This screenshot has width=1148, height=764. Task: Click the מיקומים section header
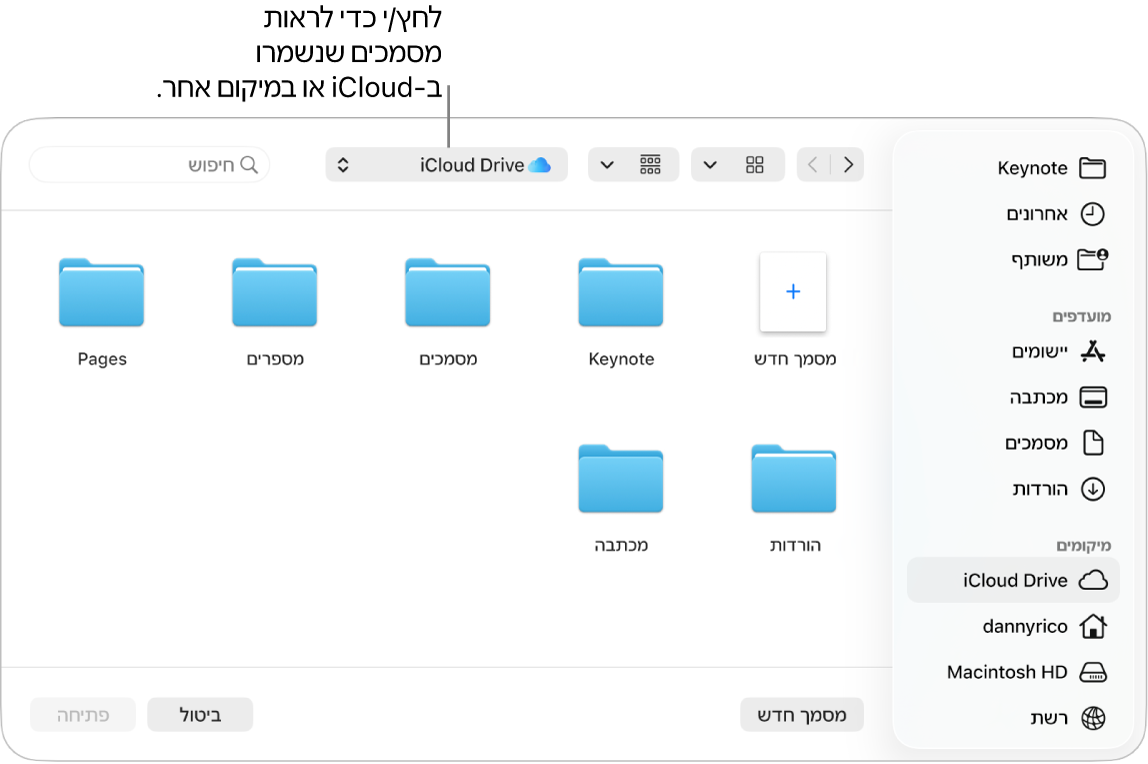[1084, 545]
